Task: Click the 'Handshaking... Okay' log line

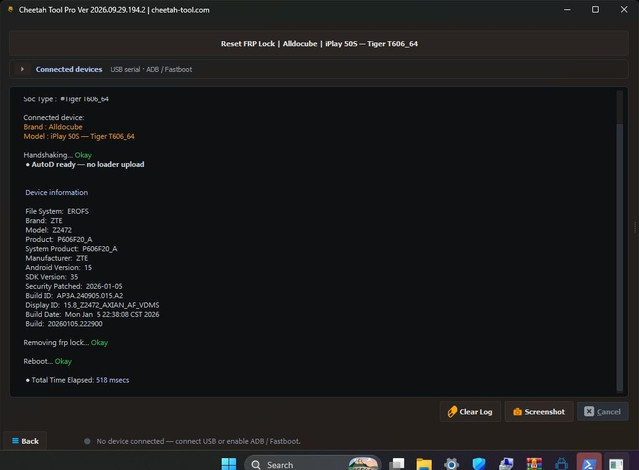Action: [x=57, y=155]
